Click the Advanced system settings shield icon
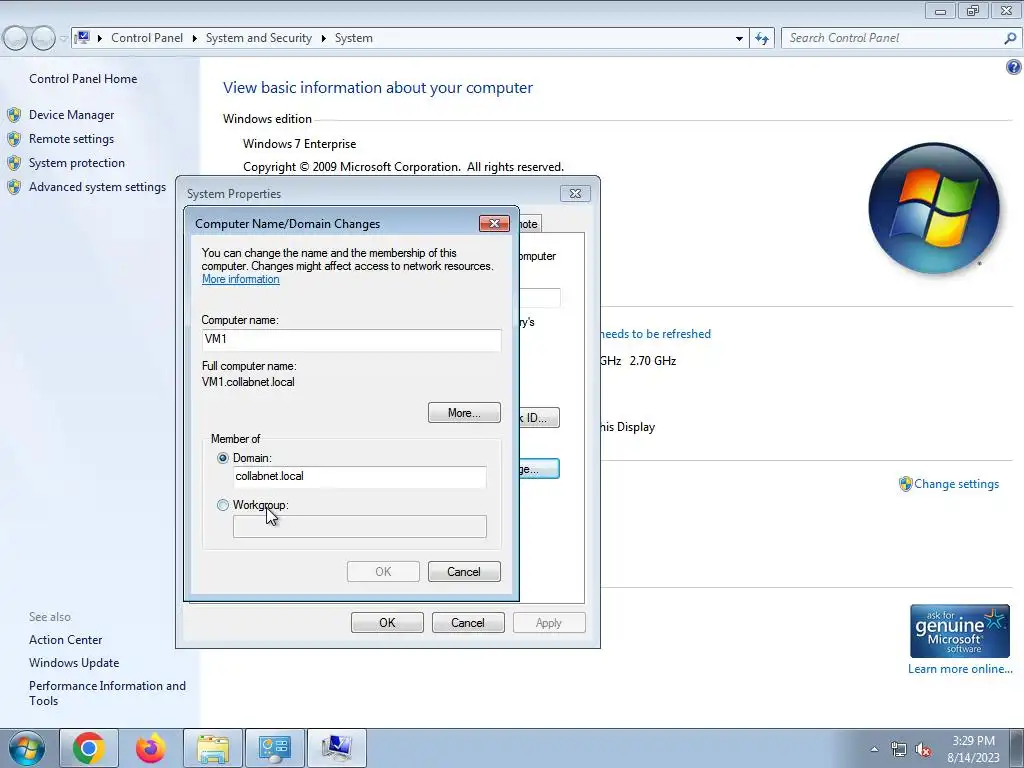Screen dimensions: 1024x768 coord(14,187)
